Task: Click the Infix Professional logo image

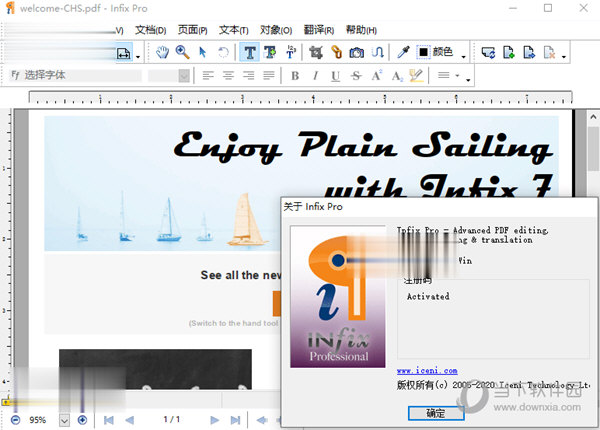Action: (338, 297)
